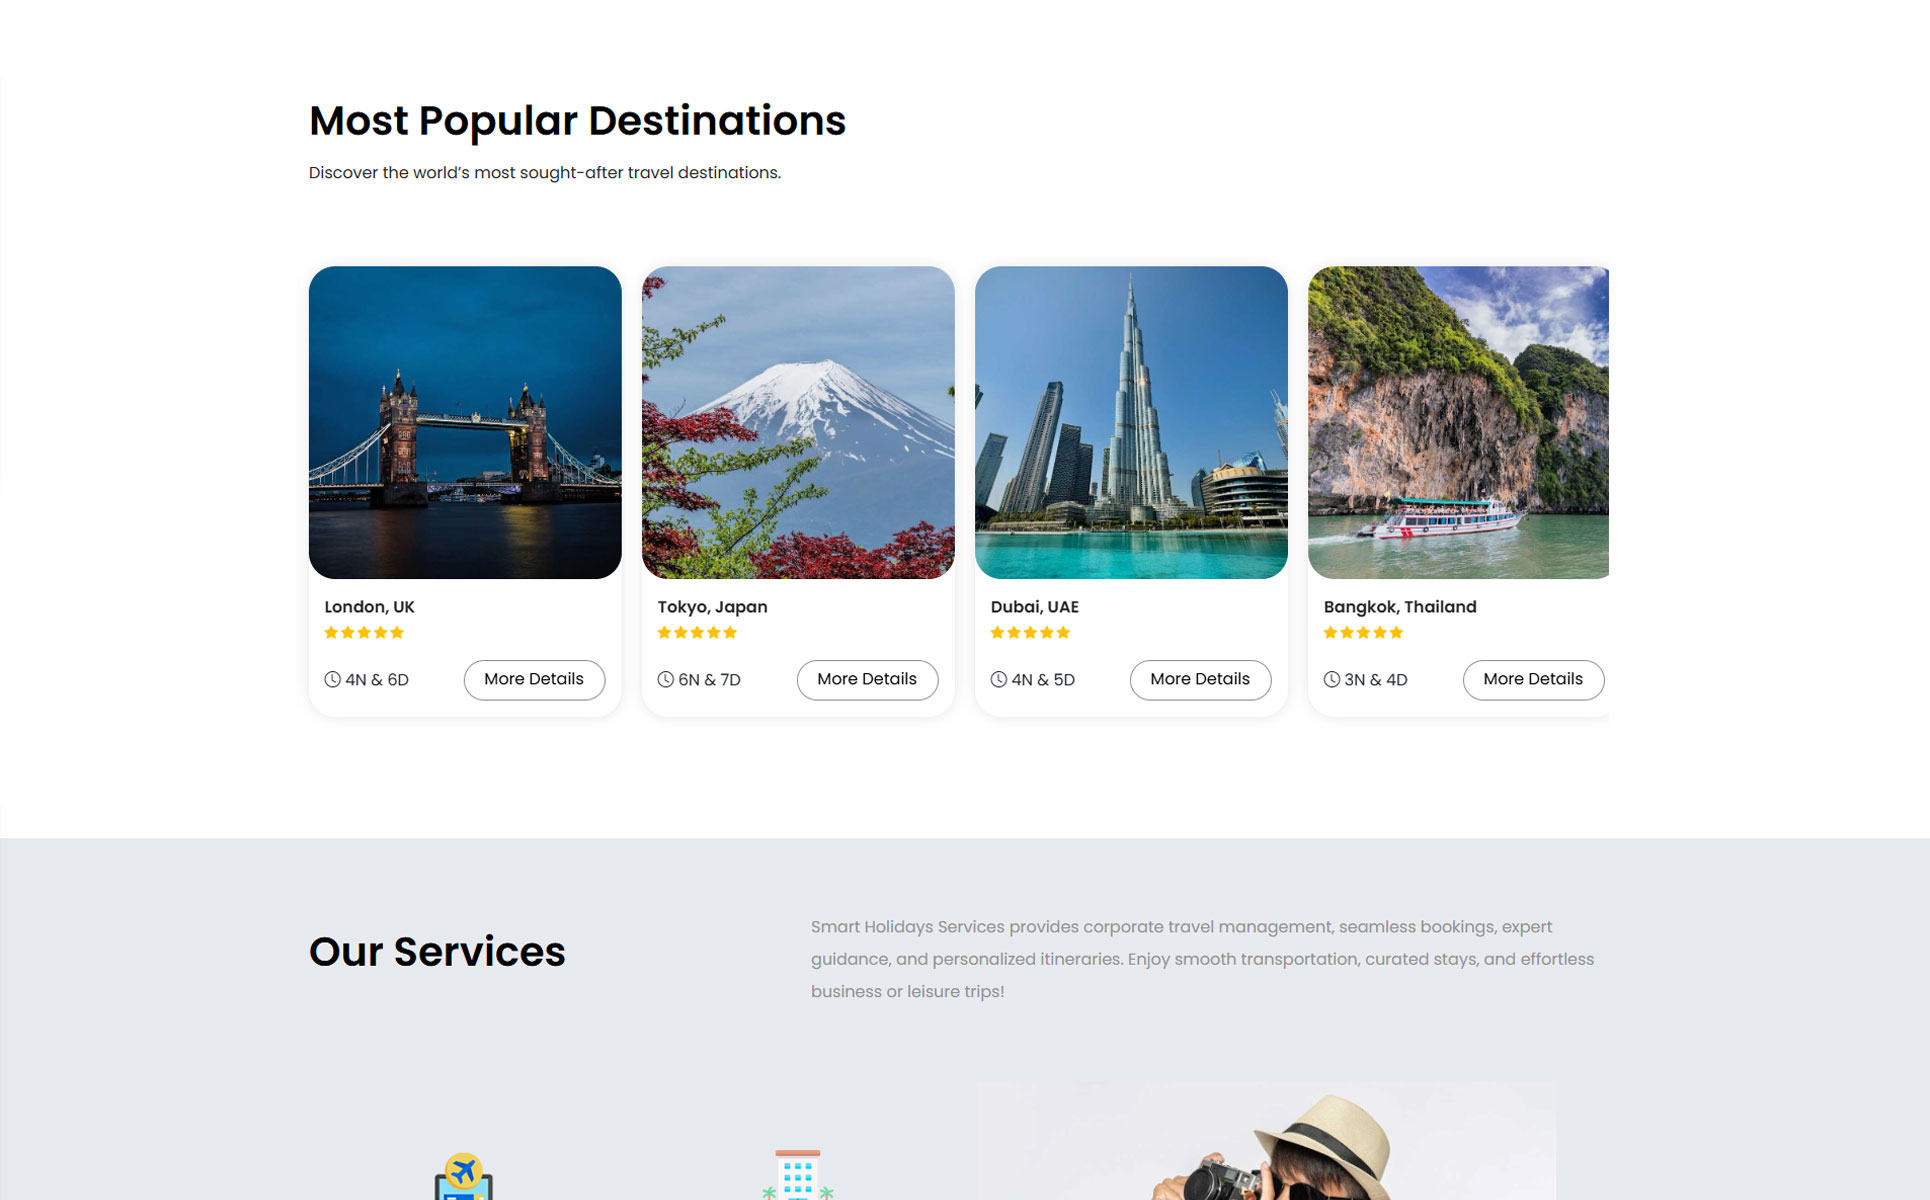This screenshot has width=1930, height=1200.
Task: Click the London five-star rating
Action: (364, 632)
